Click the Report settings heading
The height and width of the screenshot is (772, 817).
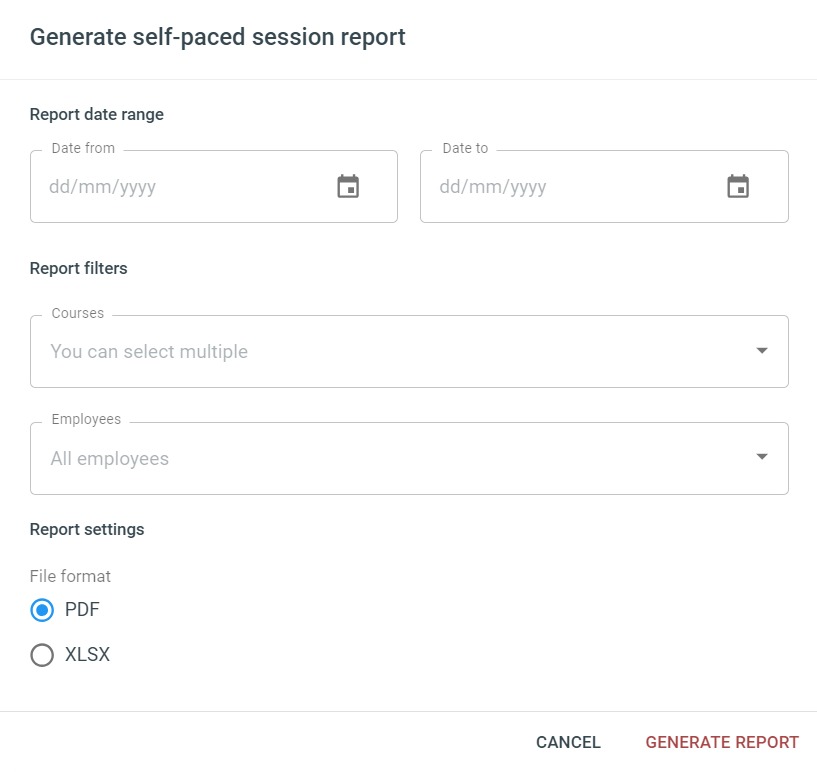[x=86, y=529]
